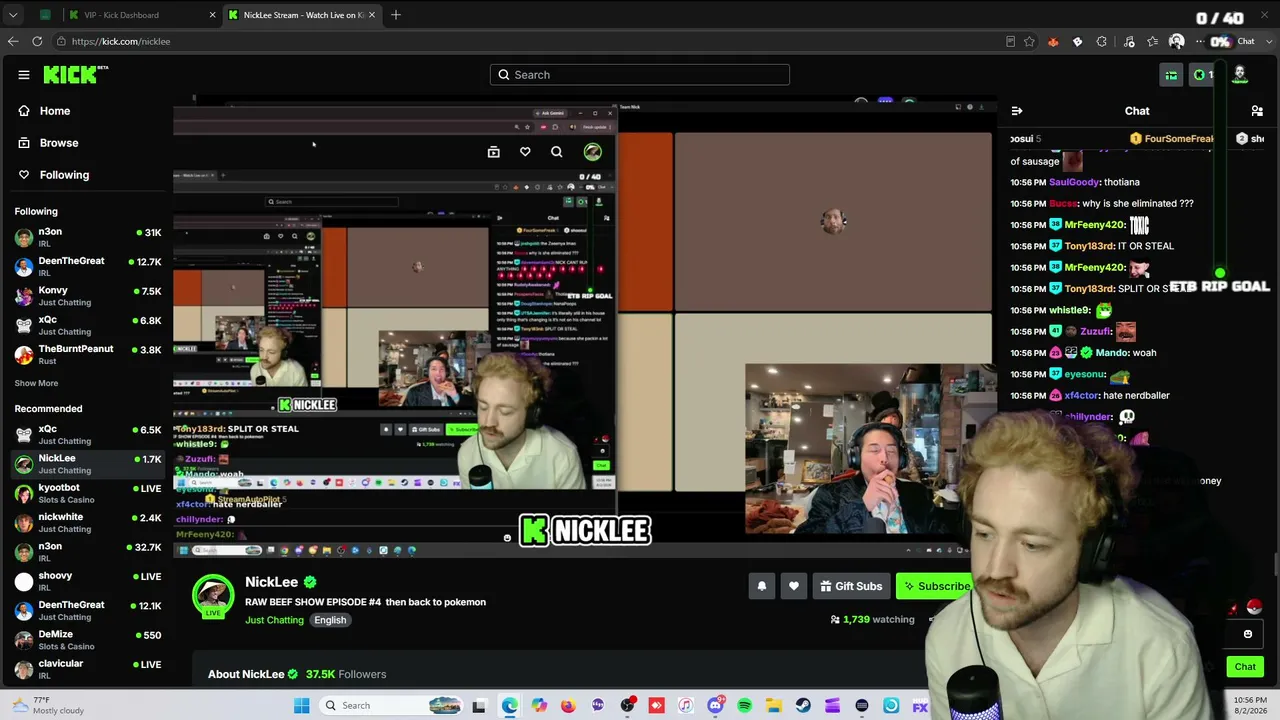This screenshot has height=720, width=1280.
Task: Open the media control music icon
Action: (x=1129, y=41)
